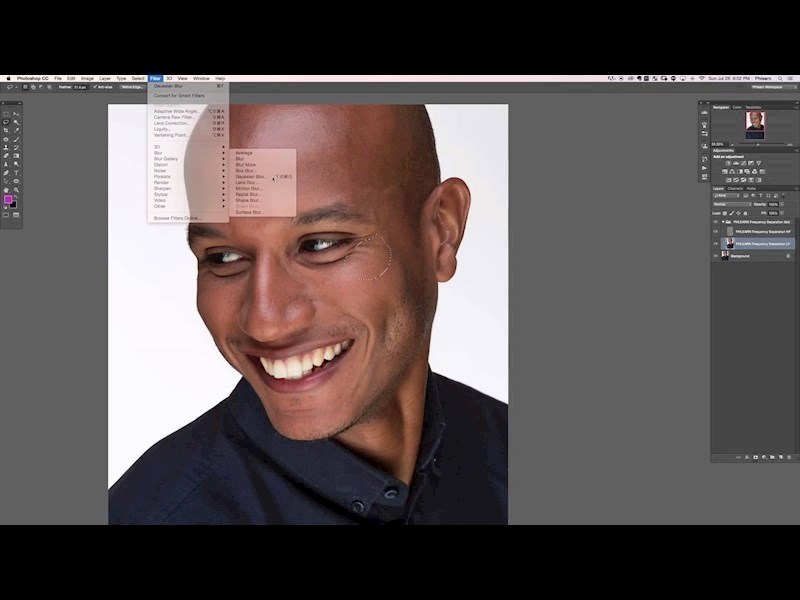Open the Opacity slider dropdown arrow

coord(782,205)
